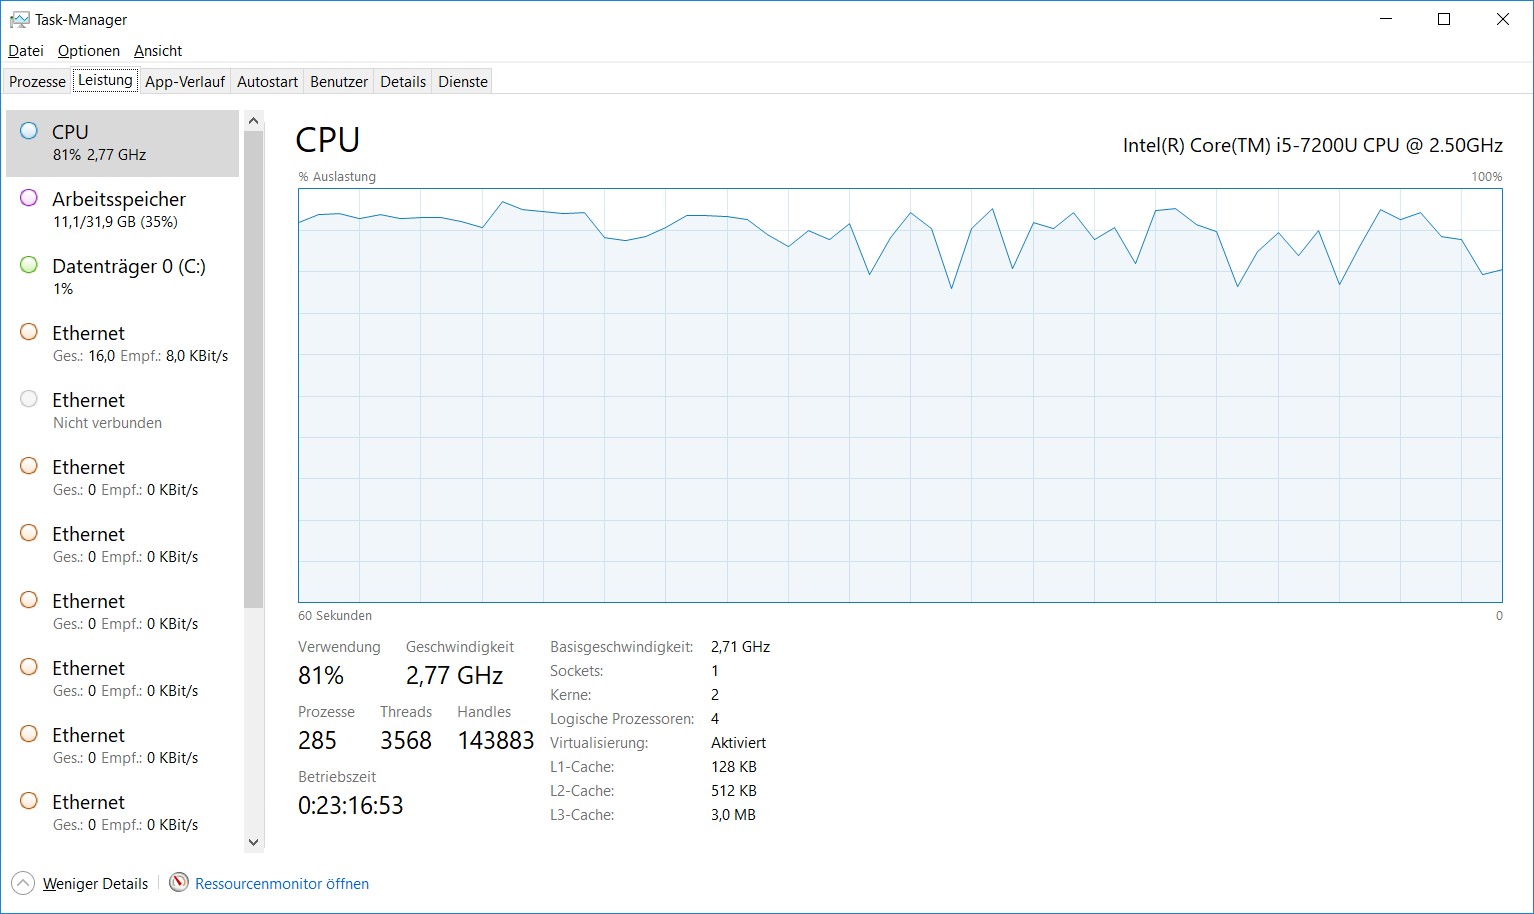The width and height of the screenshot is (1534, 914).
Task: Go to the Benutzer tab
Action: 339,82
